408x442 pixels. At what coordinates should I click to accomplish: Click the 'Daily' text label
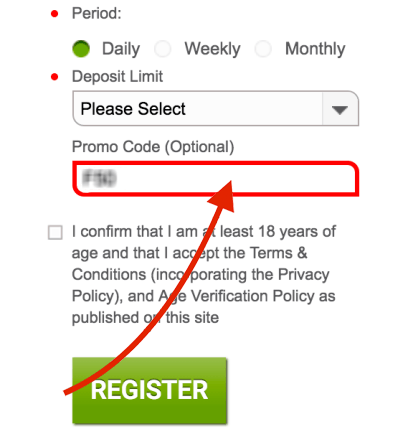pos(121,49)
